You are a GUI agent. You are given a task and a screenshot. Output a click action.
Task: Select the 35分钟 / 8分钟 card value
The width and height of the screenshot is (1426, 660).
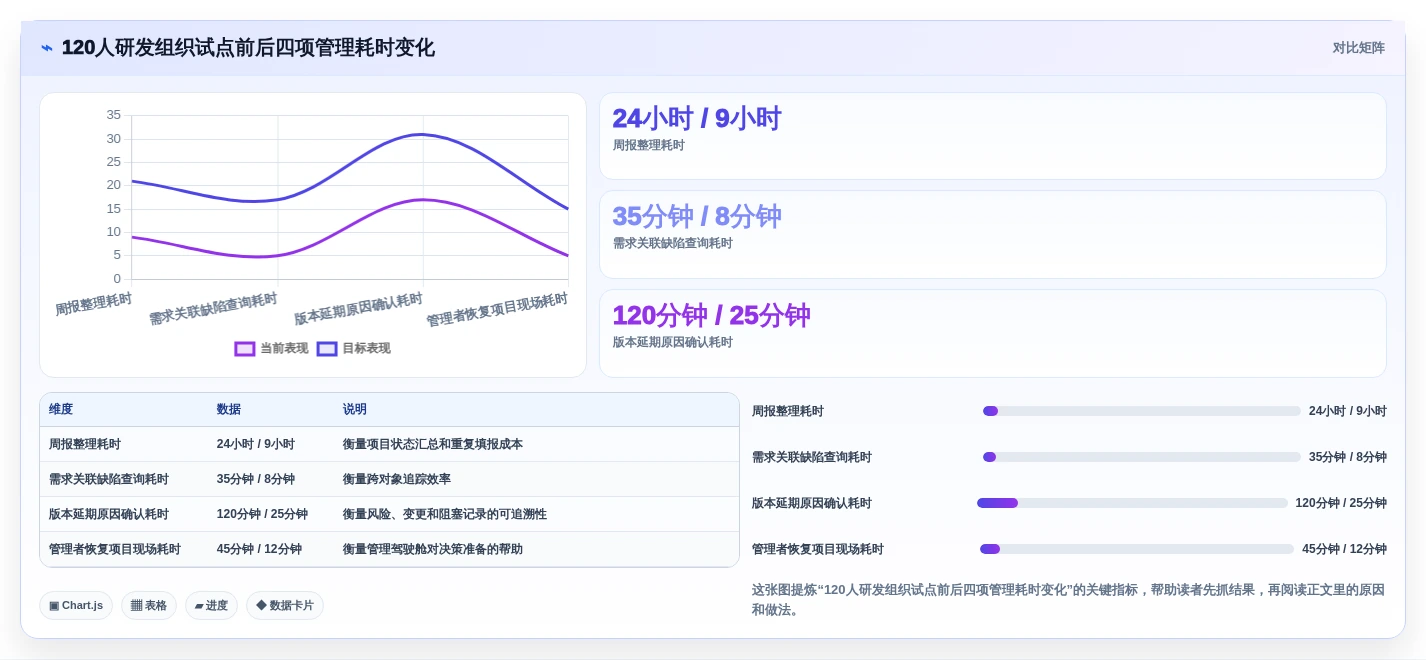(x=696, y=216)
